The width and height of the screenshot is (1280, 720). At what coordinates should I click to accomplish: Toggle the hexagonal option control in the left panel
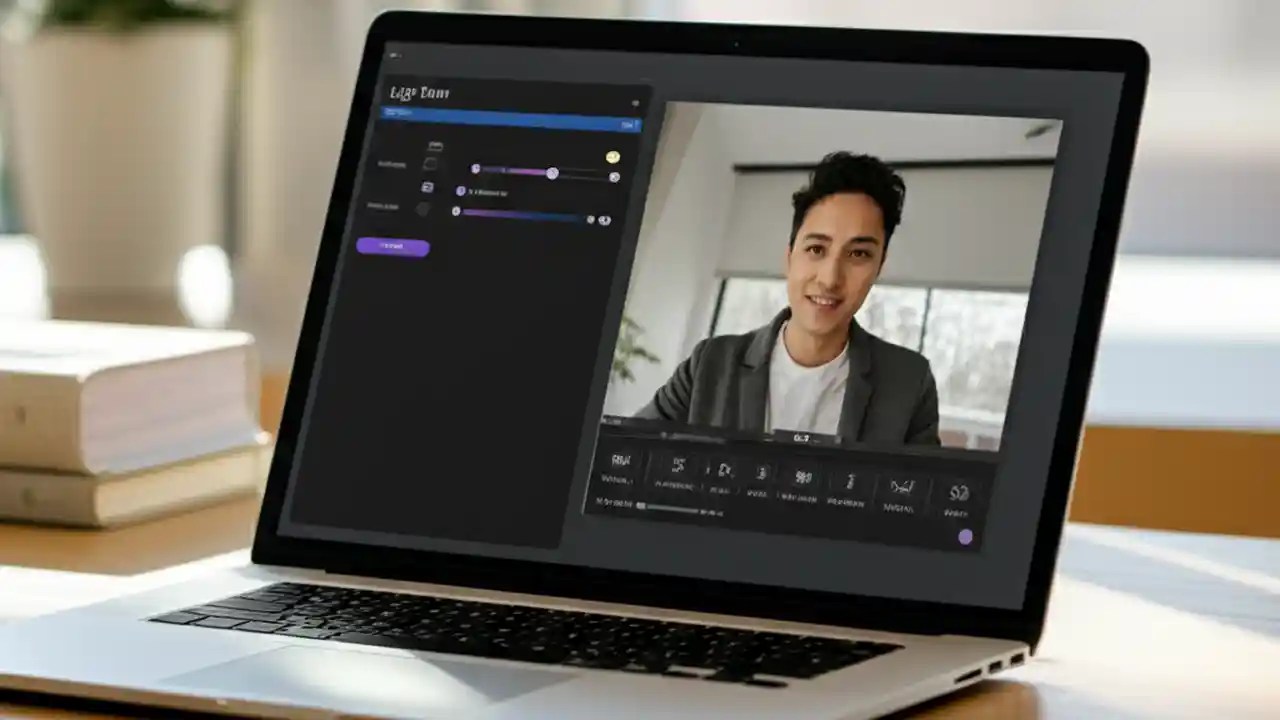point(424,207)
